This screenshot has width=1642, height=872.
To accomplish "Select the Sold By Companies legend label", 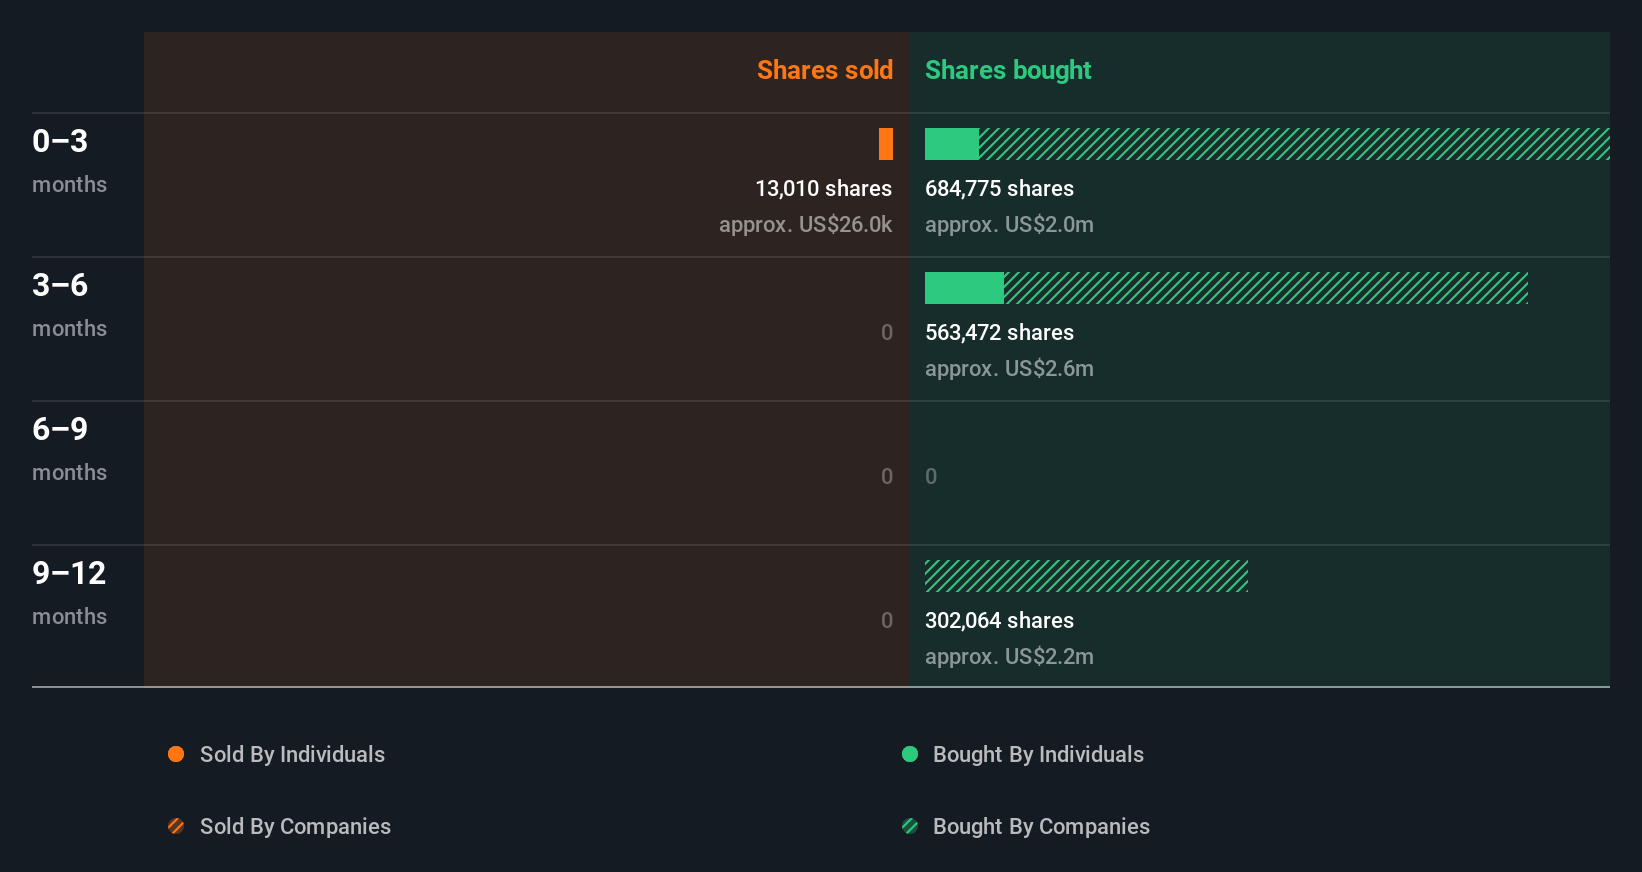I will coord(295,827).
